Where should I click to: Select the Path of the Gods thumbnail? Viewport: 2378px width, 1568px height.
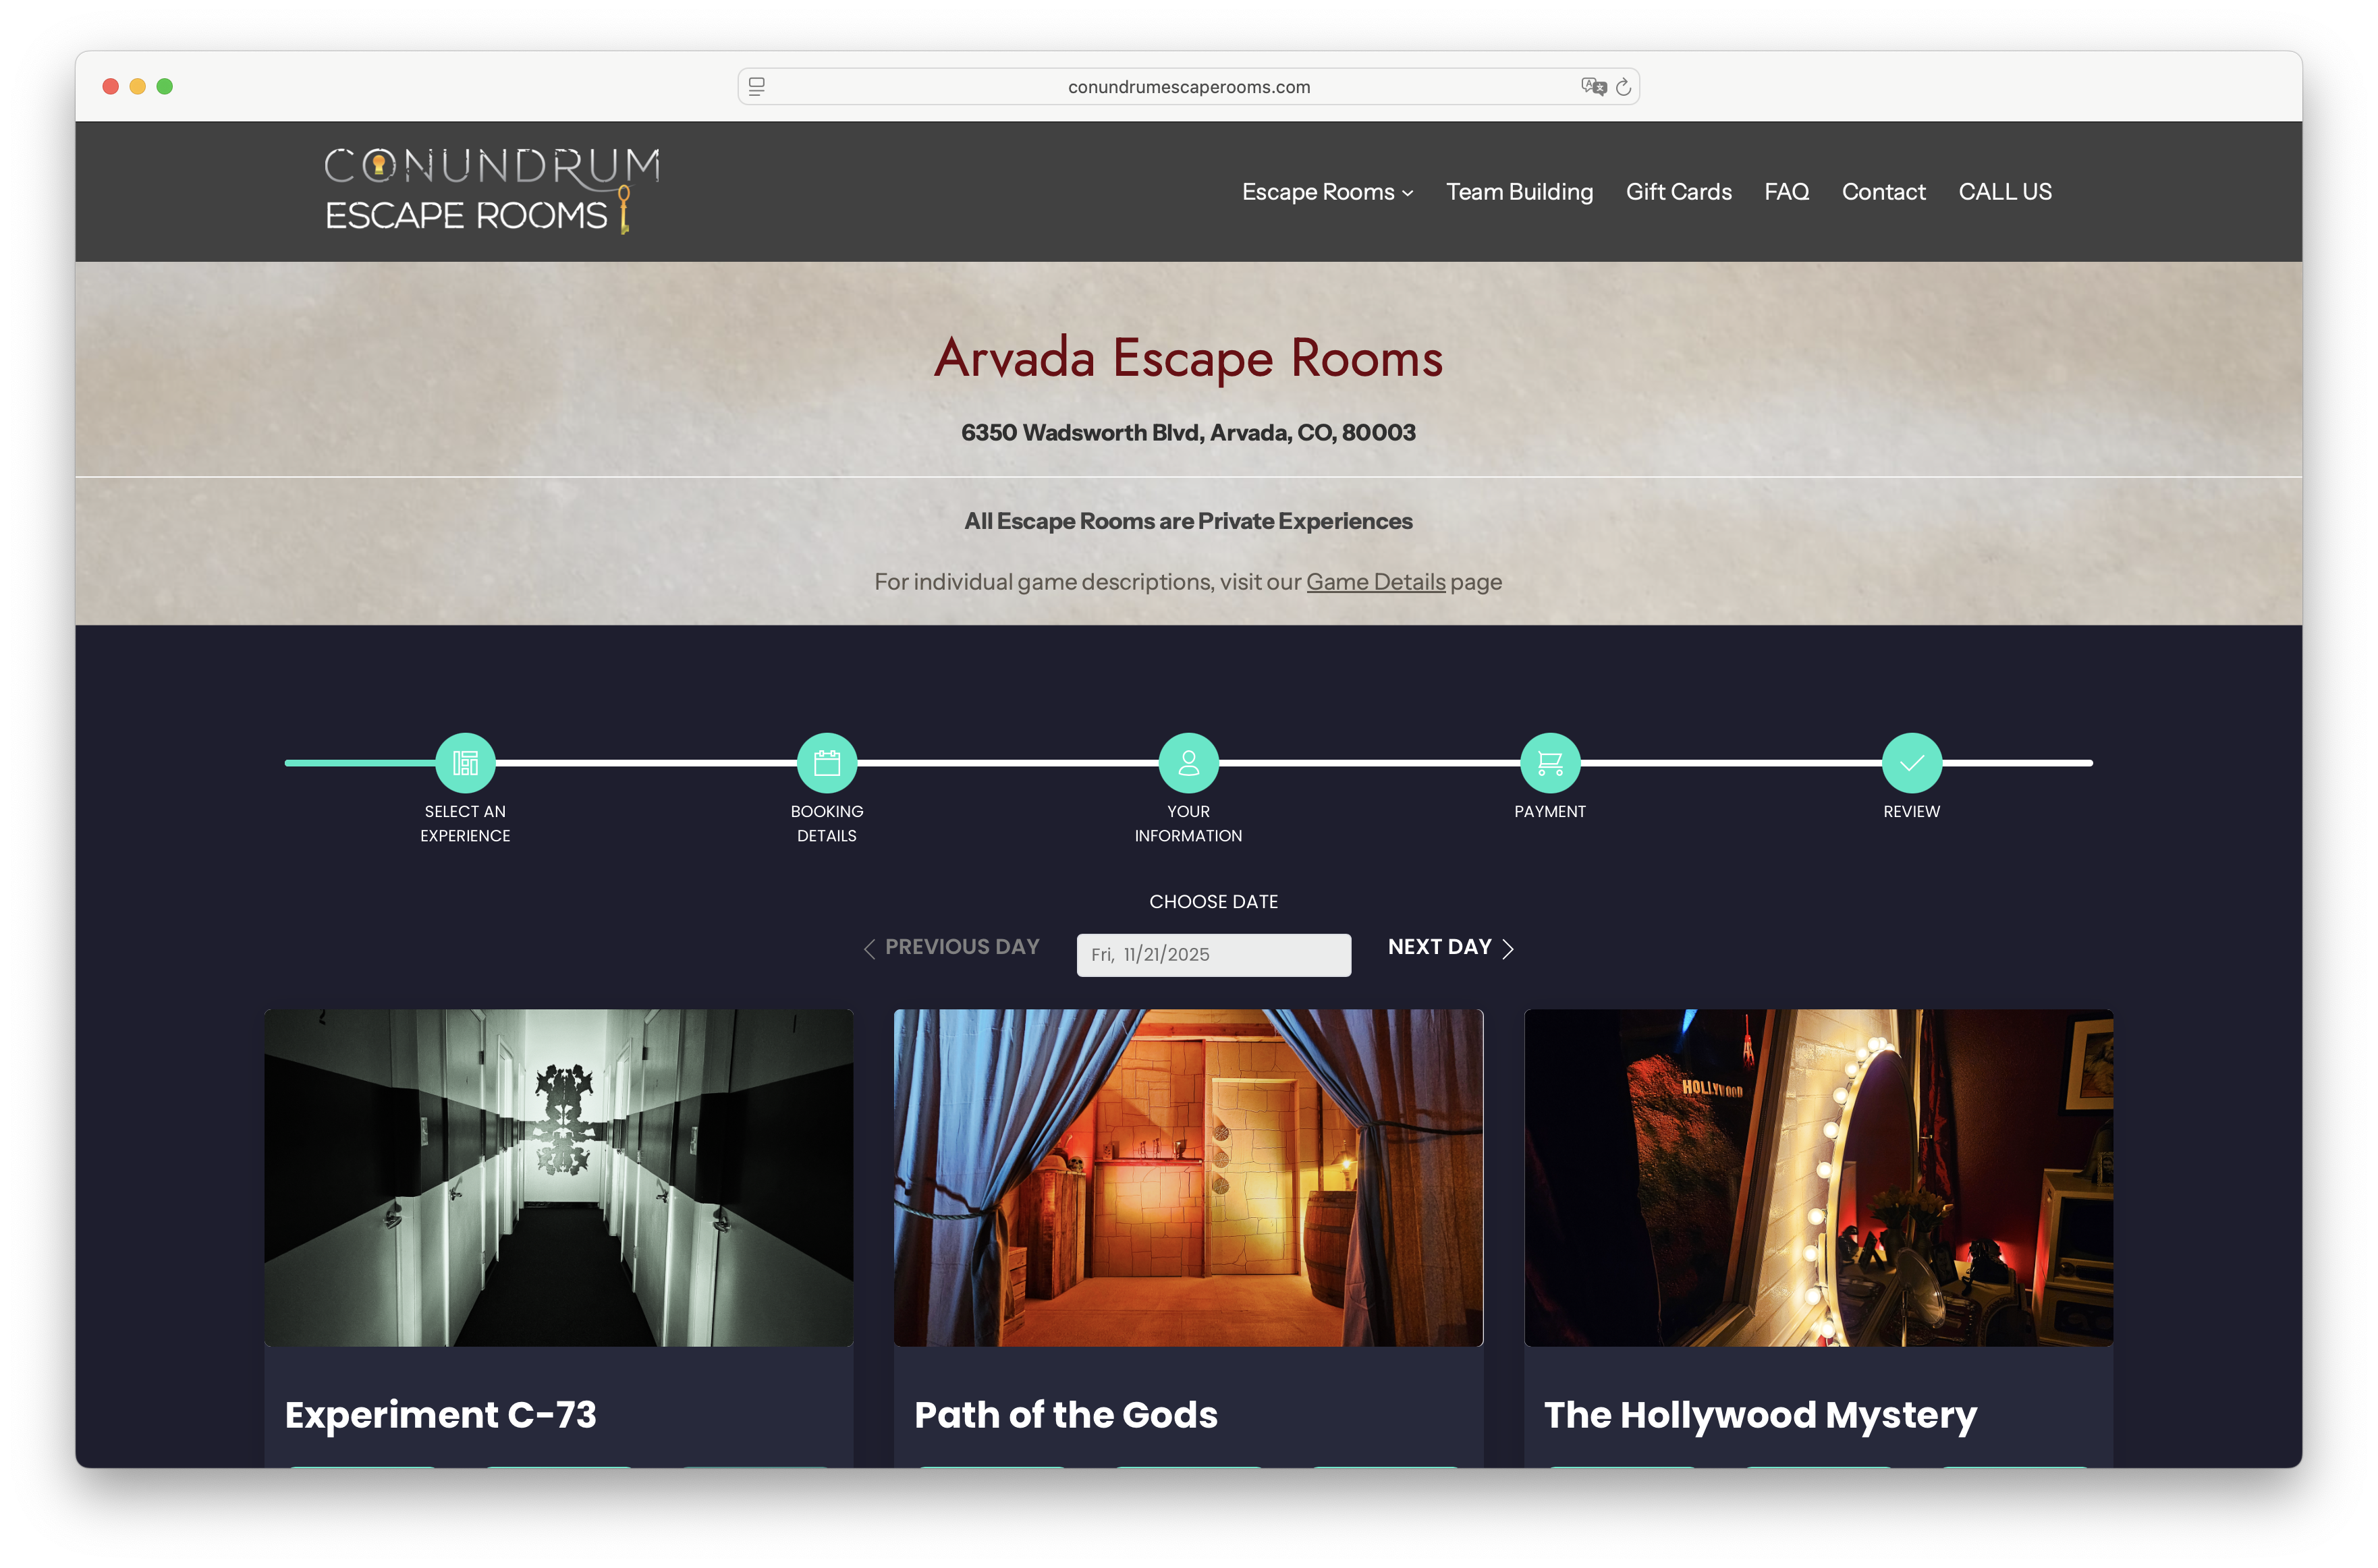pyautogui.click(x=1188, y=1177)
